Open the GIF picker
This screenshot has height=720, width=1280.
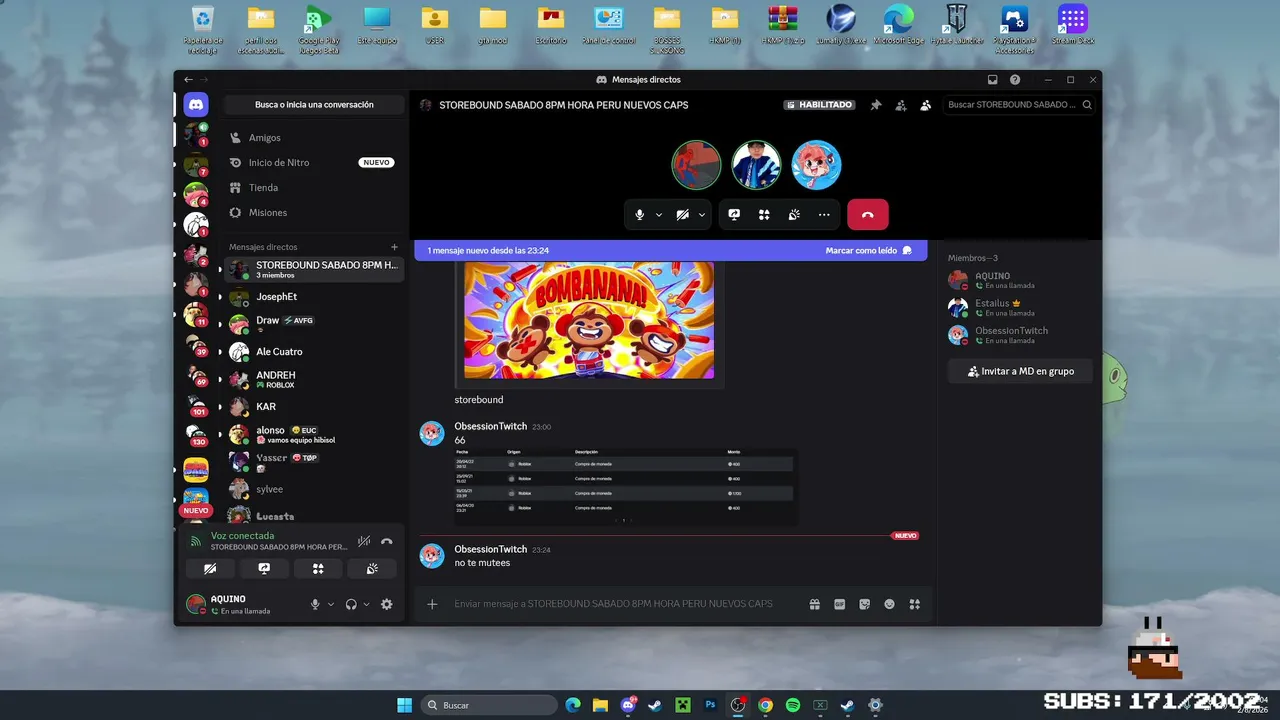tap(840, 604)
